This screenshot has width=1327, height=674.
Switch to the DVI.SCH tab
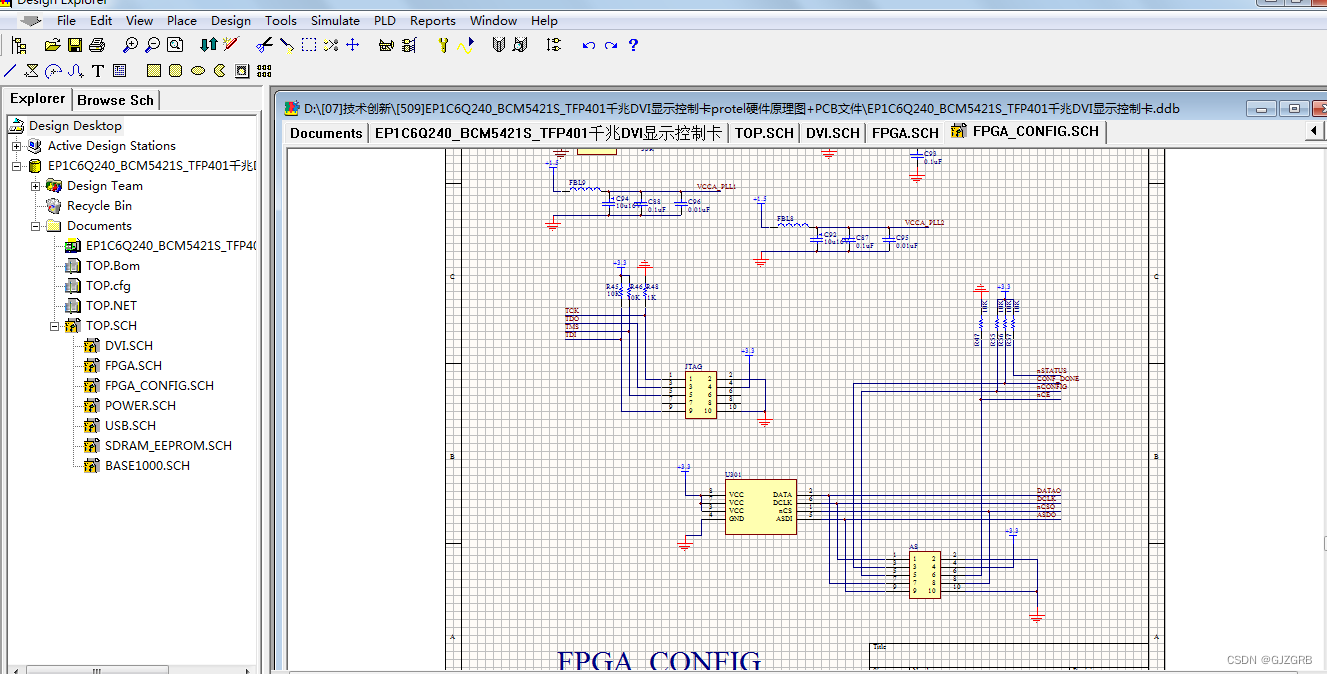pyautogui.click(x=833, y=132)
